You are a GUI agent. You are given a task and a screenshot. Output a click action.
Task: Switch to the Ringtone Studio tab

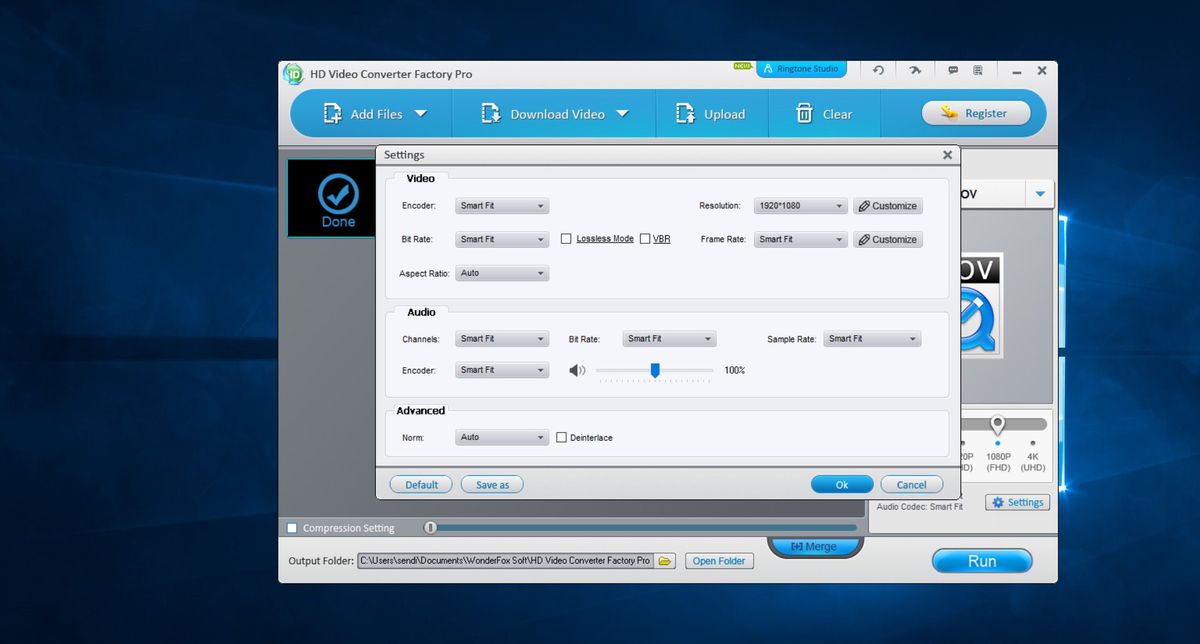pos(800,68)
